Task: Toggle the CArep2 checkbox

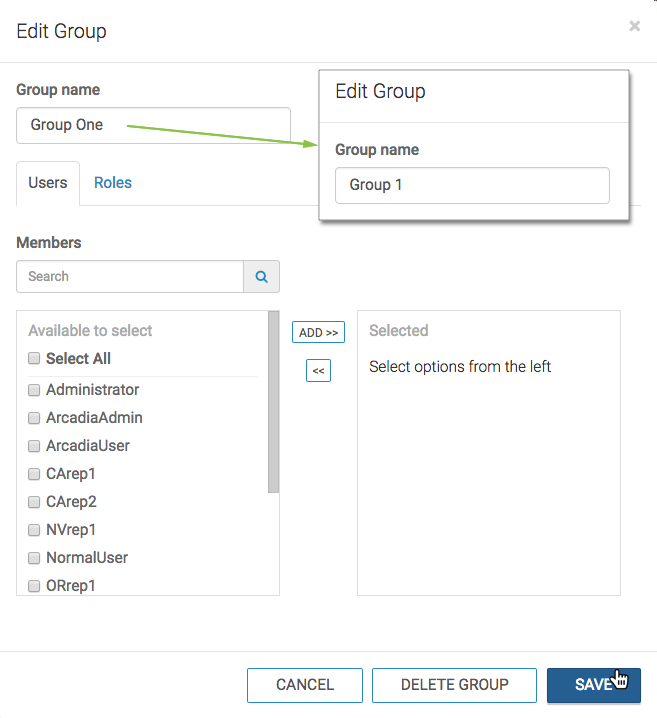Action: (34, 502)
